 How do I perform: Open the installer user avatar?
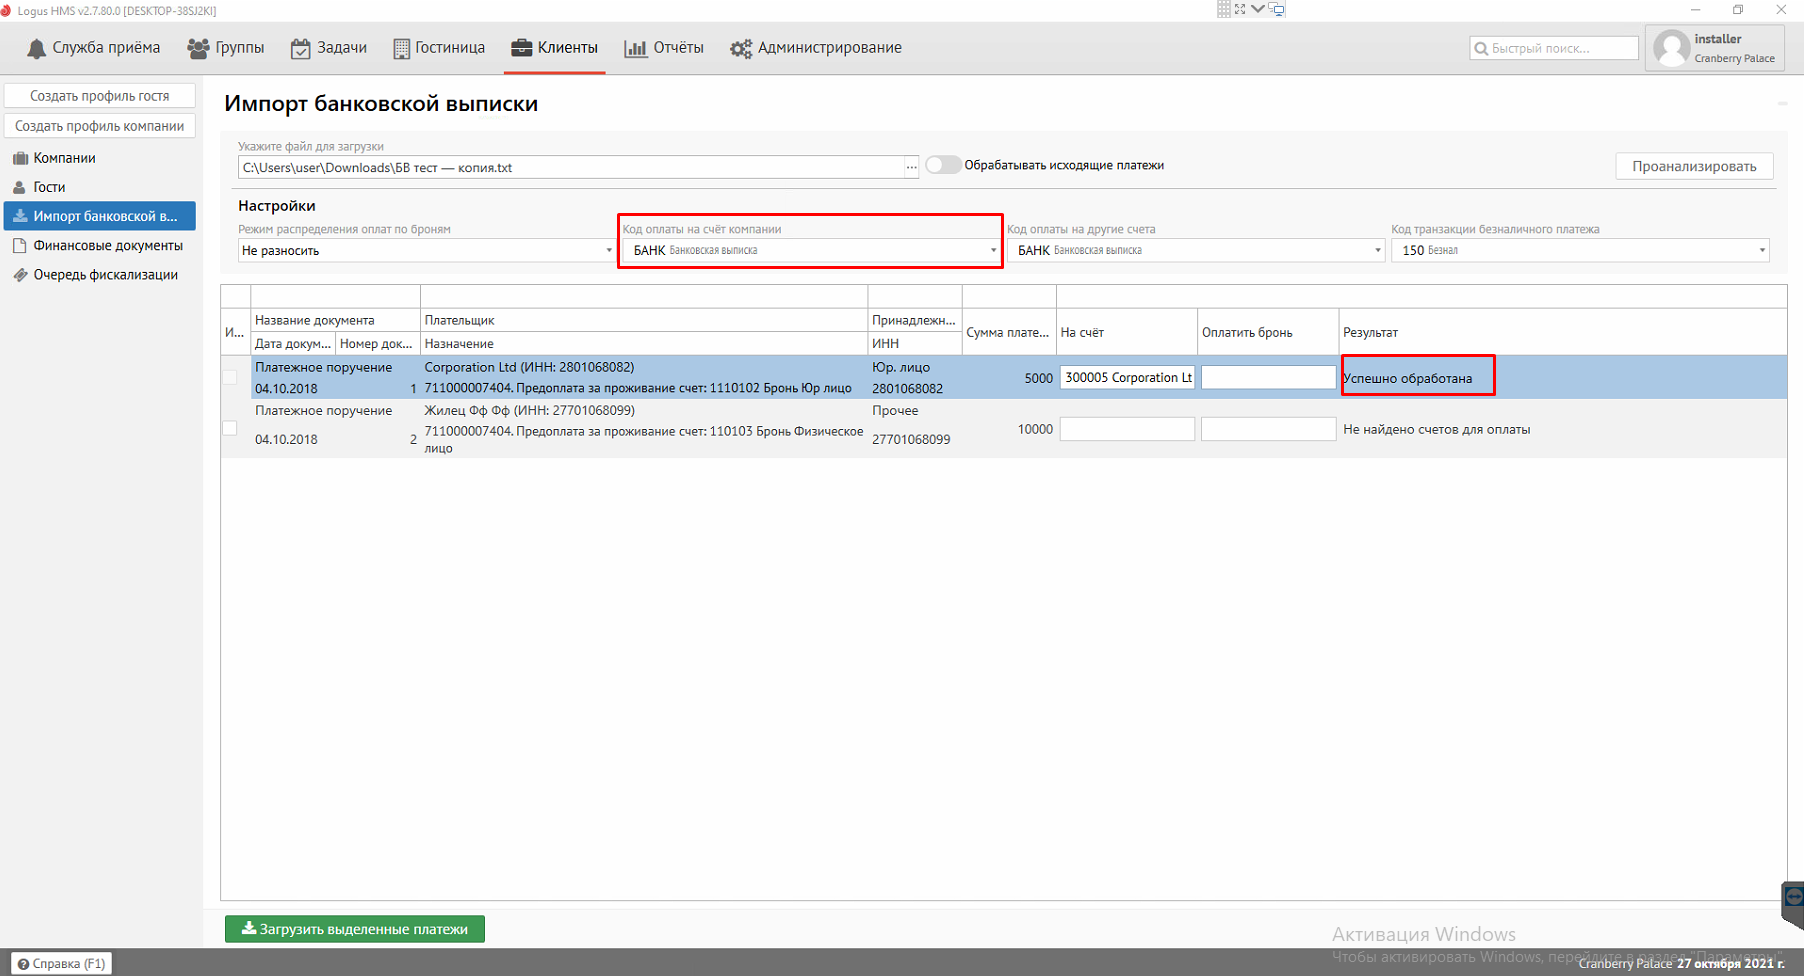(x=1671, y=48)
